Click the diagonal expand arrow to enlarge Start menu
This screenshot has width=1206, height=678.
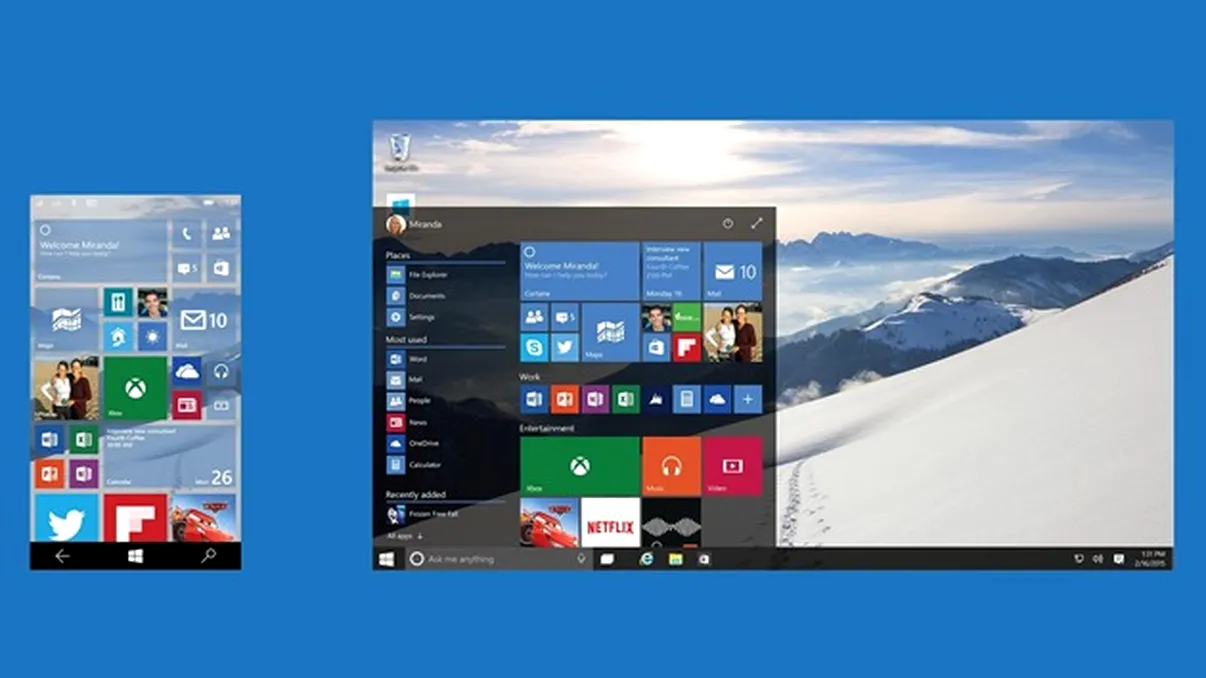[756, 222]
